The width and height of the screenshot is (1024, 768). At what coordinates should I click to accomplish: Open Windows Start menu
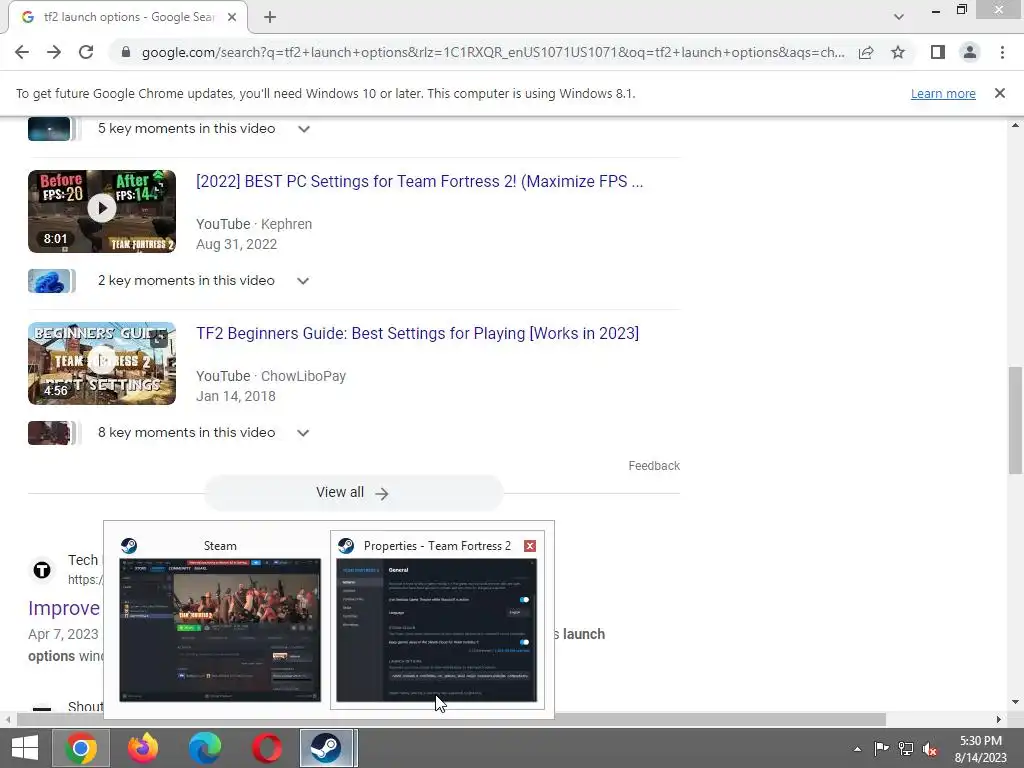point(25,748)
